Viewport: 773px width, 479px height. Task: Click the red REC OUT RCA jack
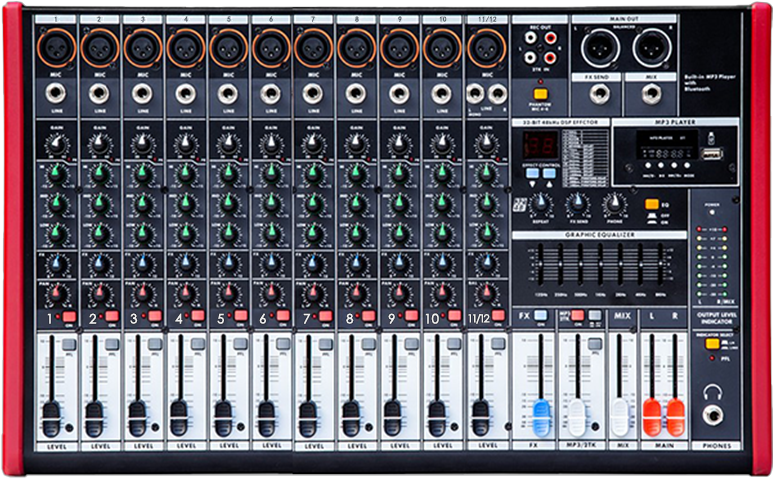pyautogui.click(x=550, y=37)
